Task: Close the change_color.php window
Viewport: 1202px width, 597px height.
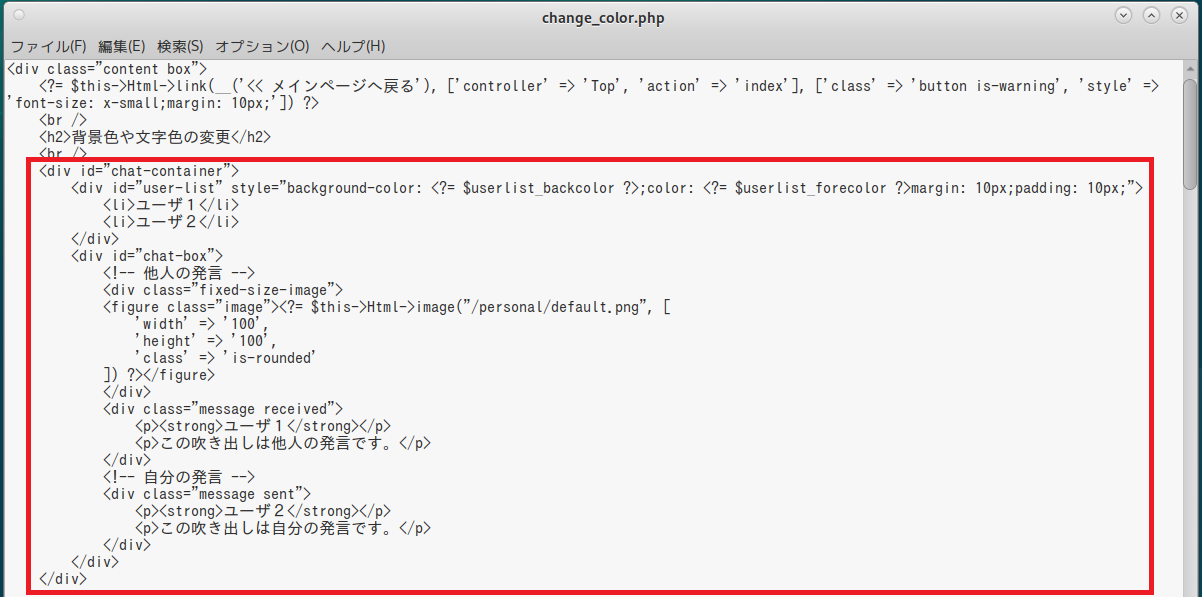Action: (1180, 16)
